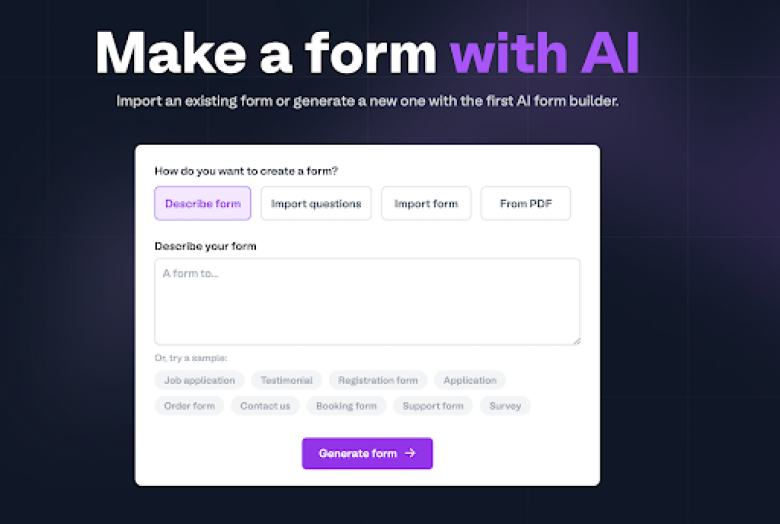Select the Application sample chip
This screenshot has width=780, height=524.
pos(470,380)
